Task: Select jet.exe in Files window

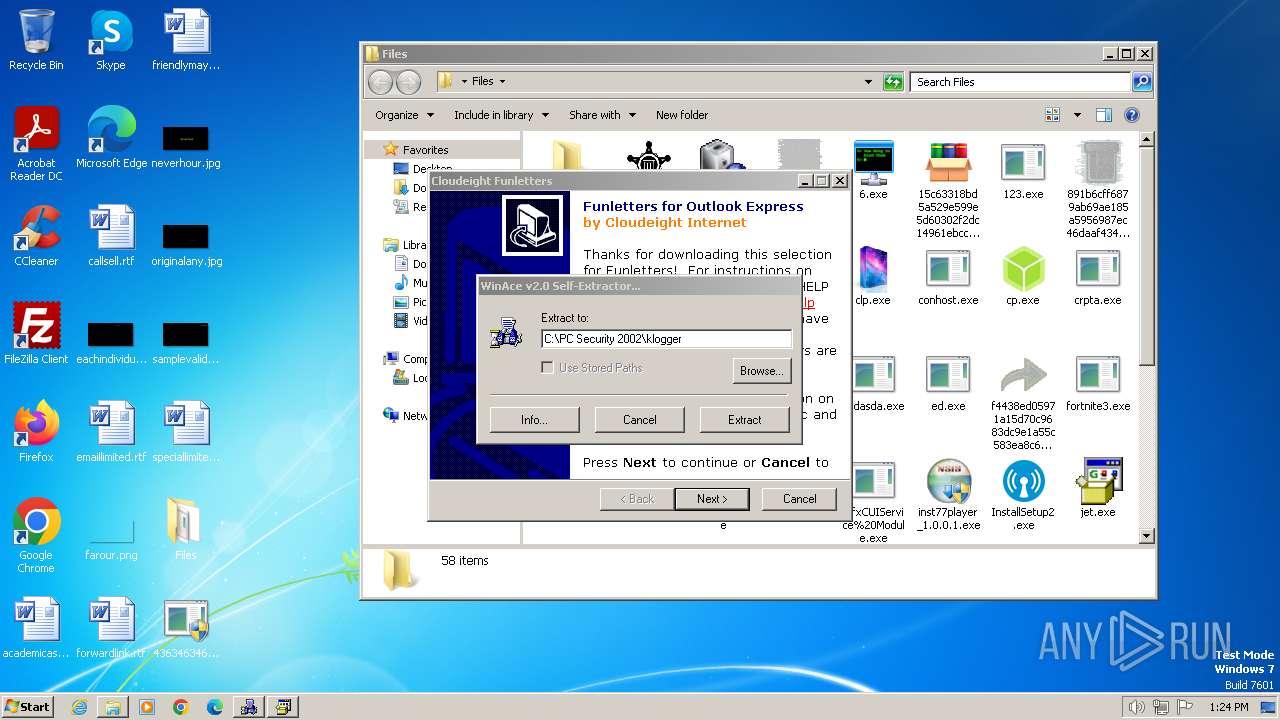Action: tap(1098, 488)
